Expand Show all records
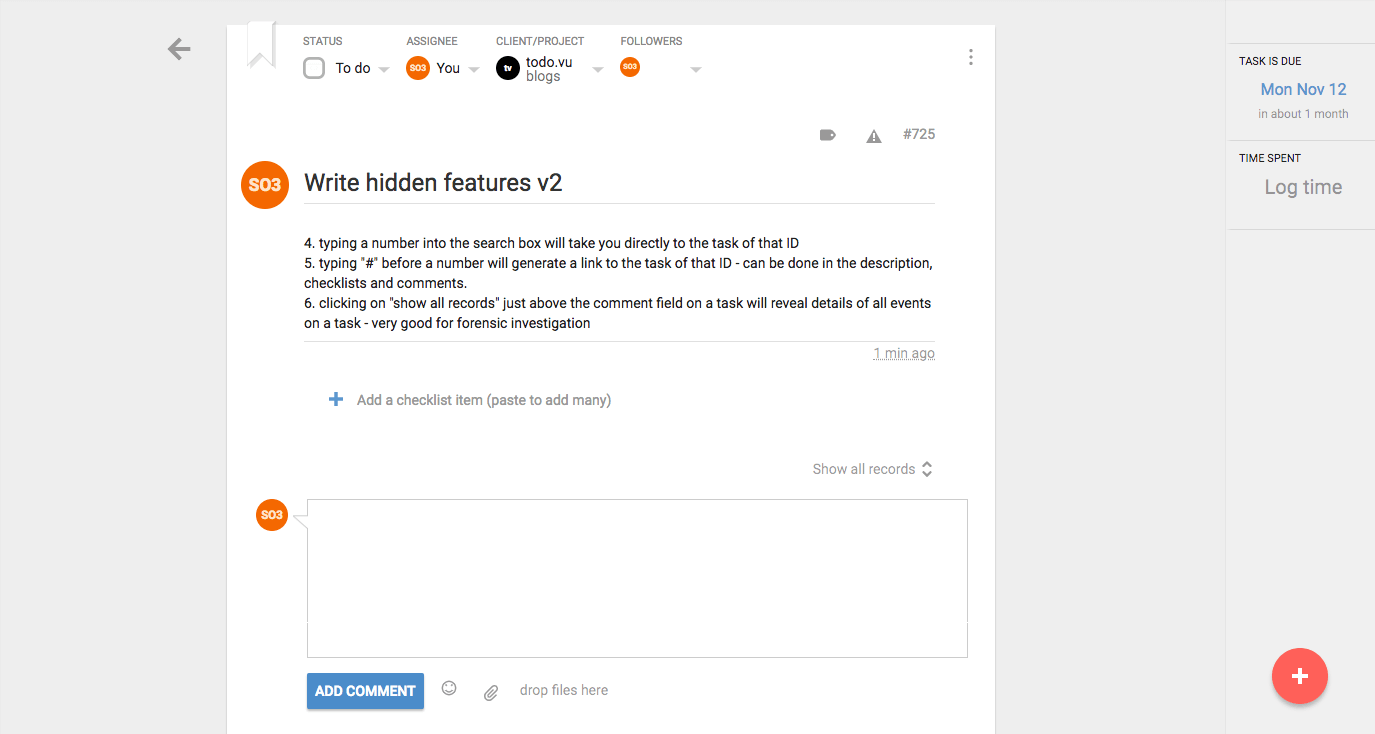1375x734 pixels. pos(873,469)
